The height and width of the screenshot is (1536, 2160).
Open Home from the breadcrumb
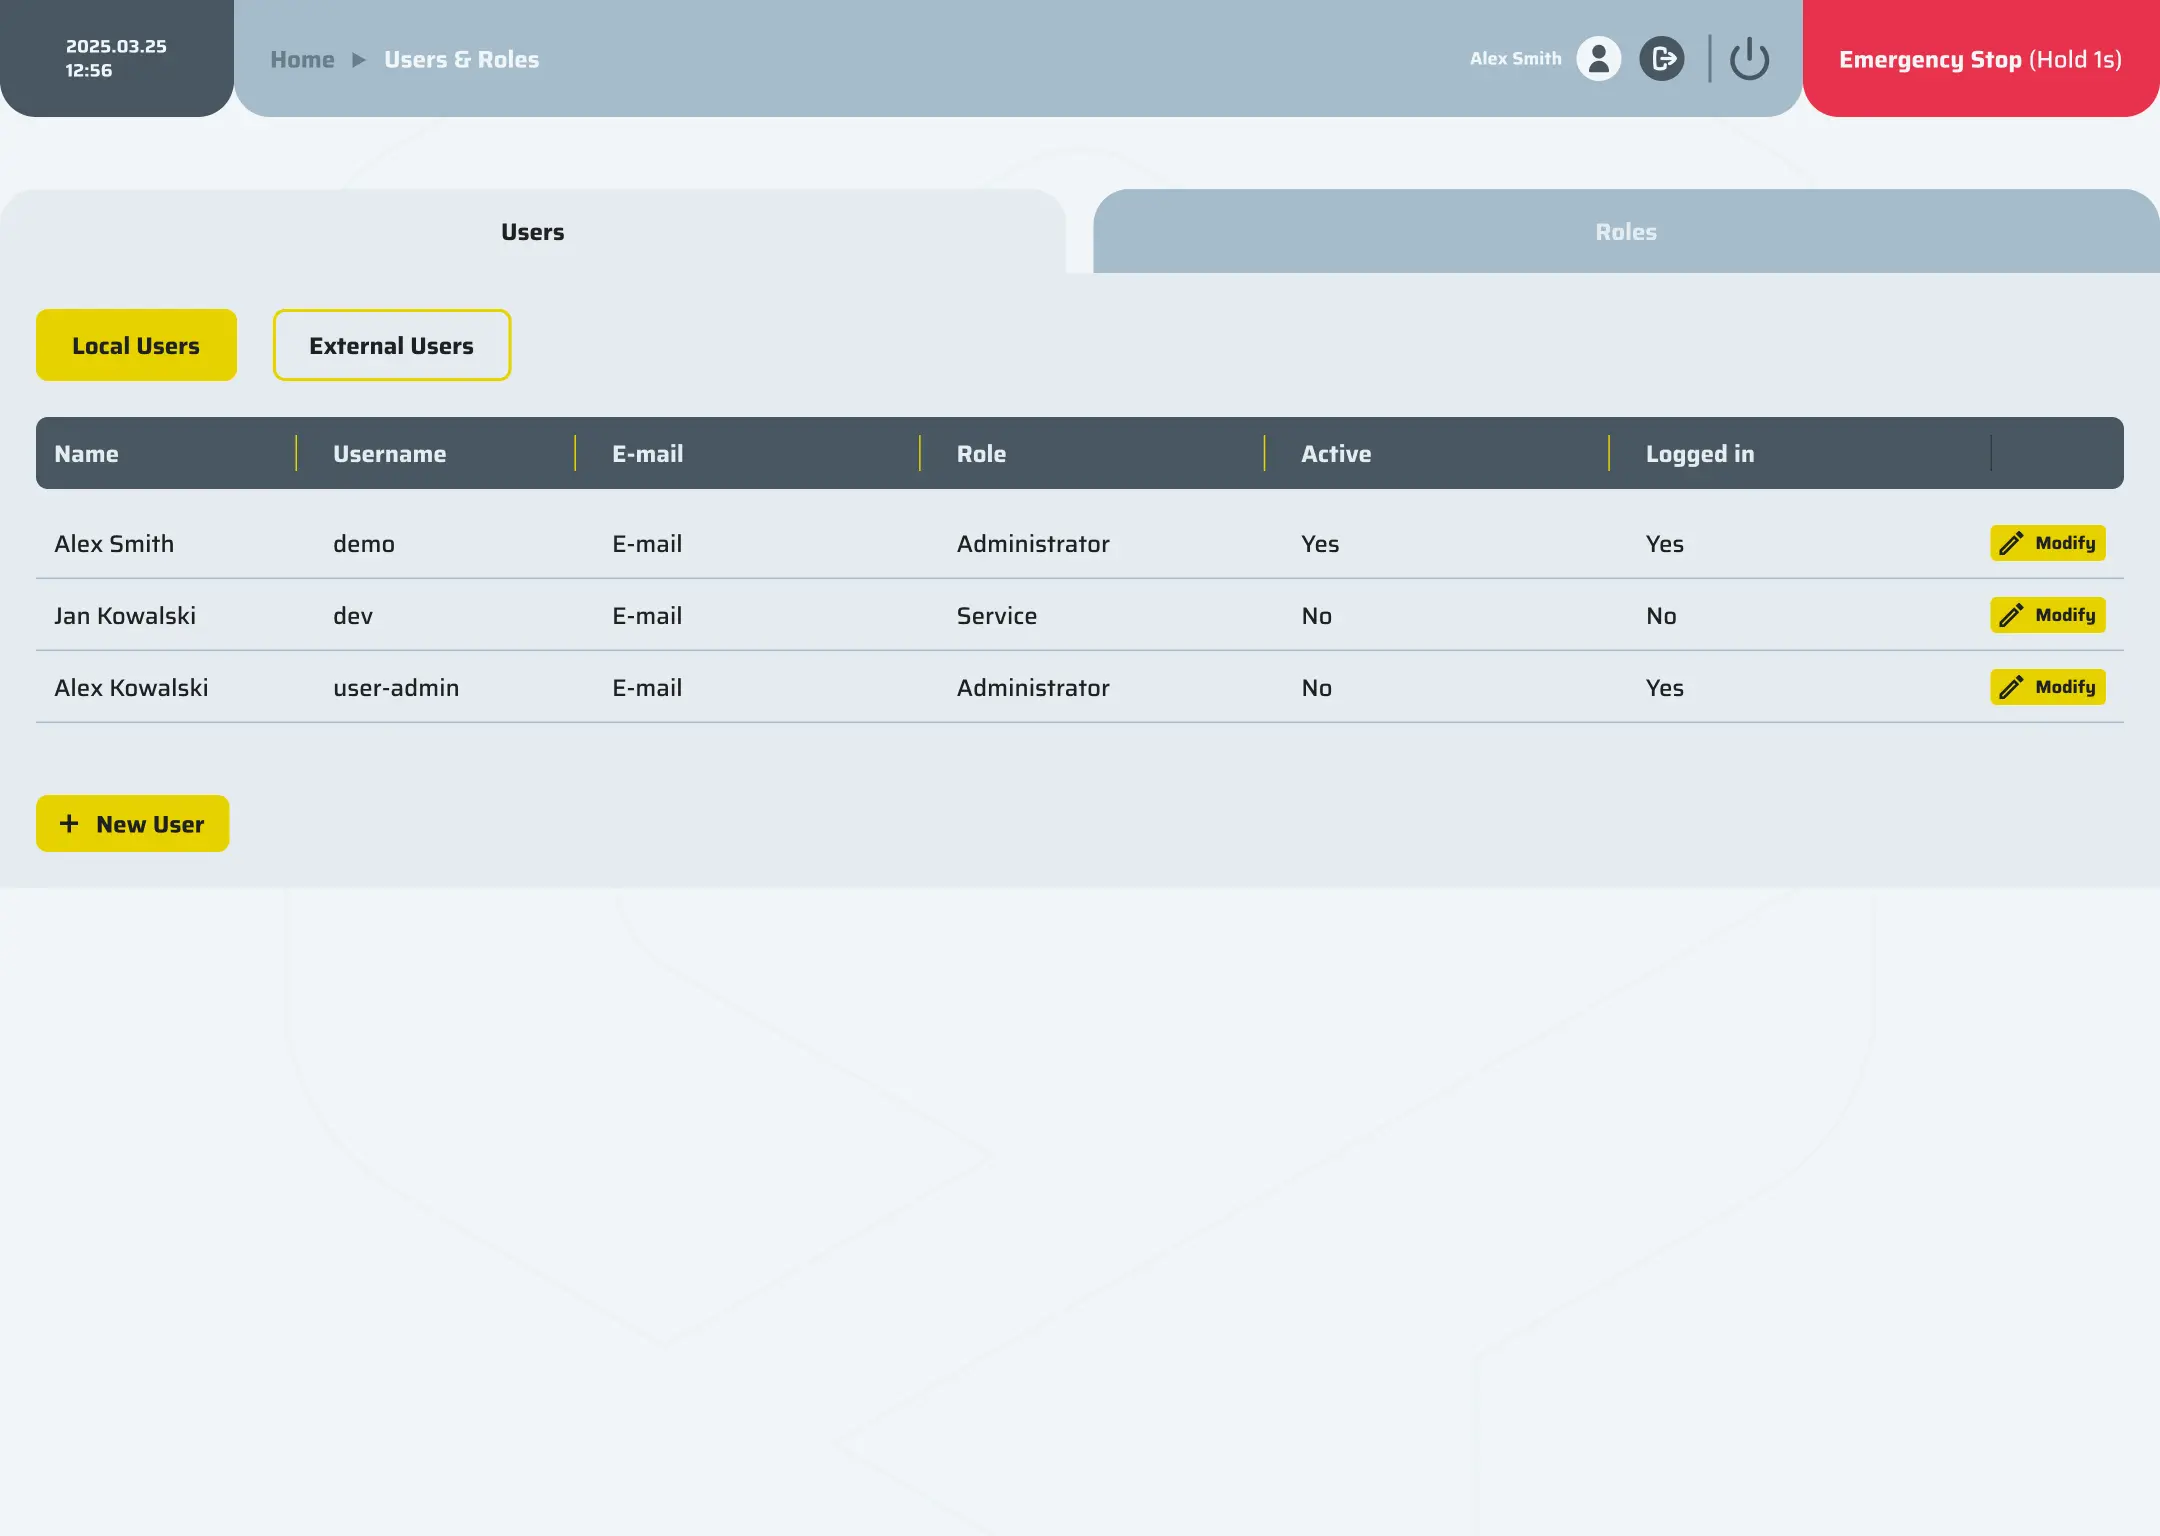302,59
